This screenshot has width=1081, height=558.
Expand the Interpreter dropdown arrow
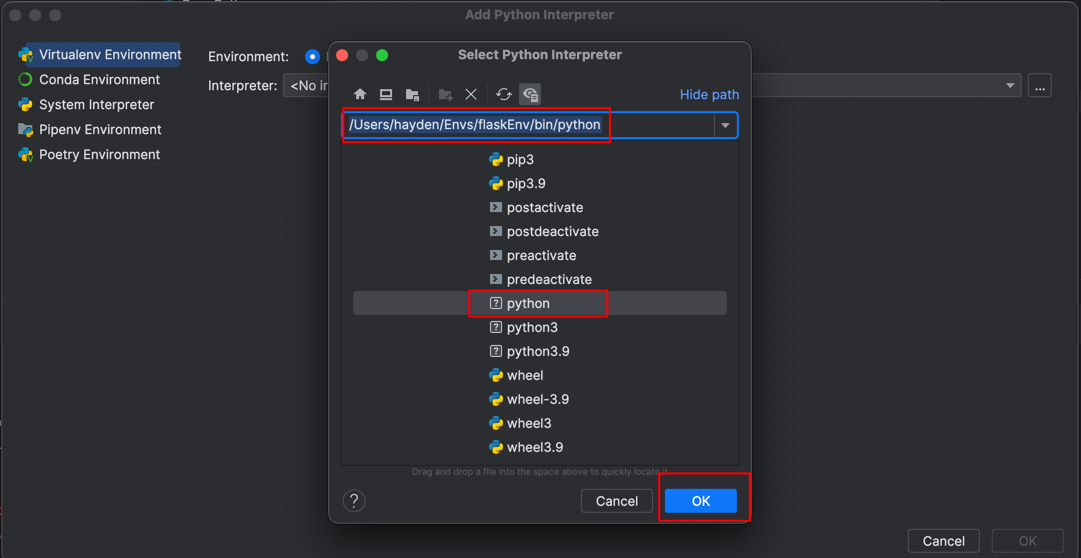coord(1010,86)
